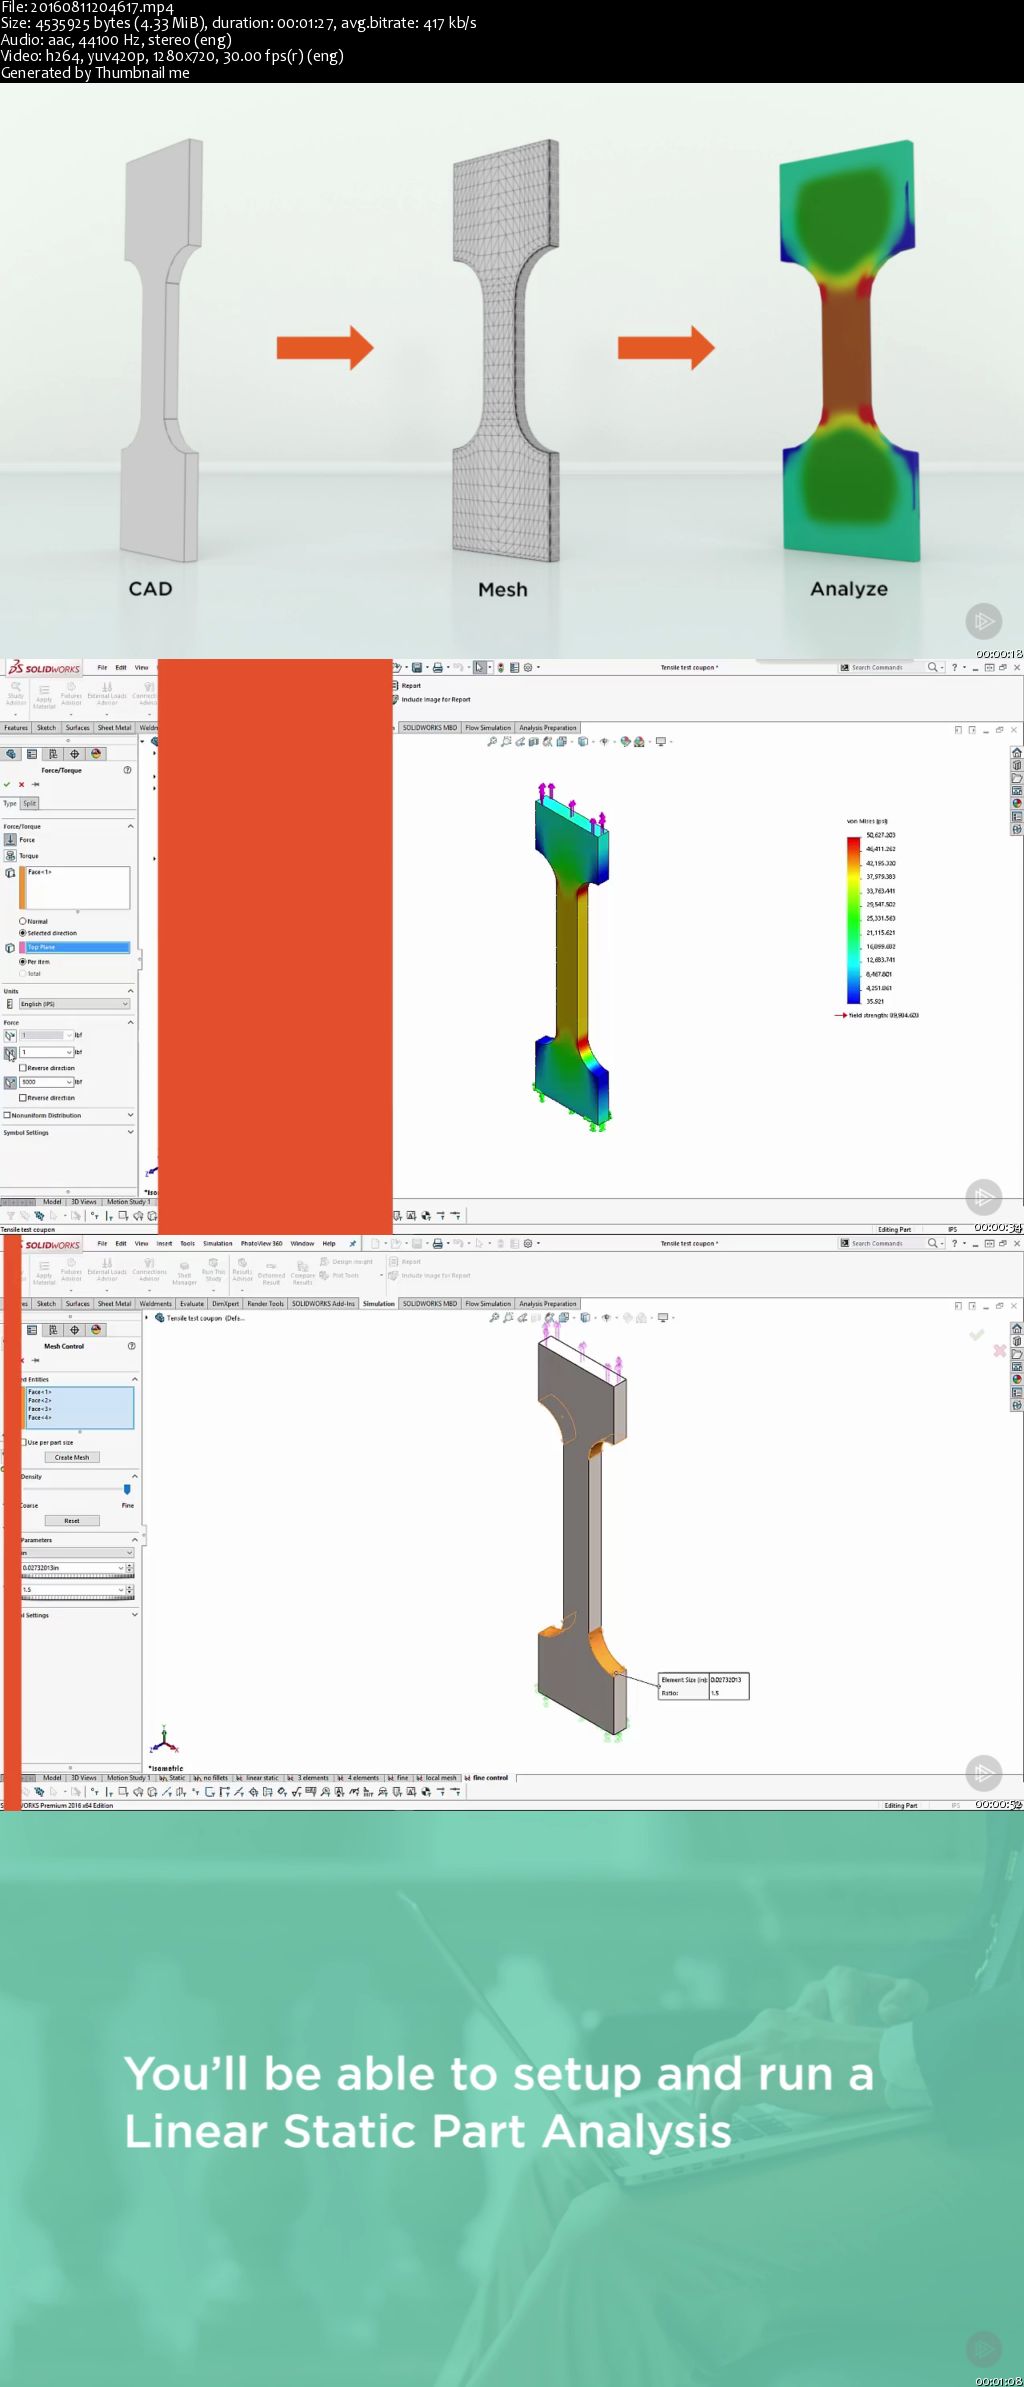Click the mesh density Reset button
The image size is (1024, 2387).
click(x=72, y=1521)
